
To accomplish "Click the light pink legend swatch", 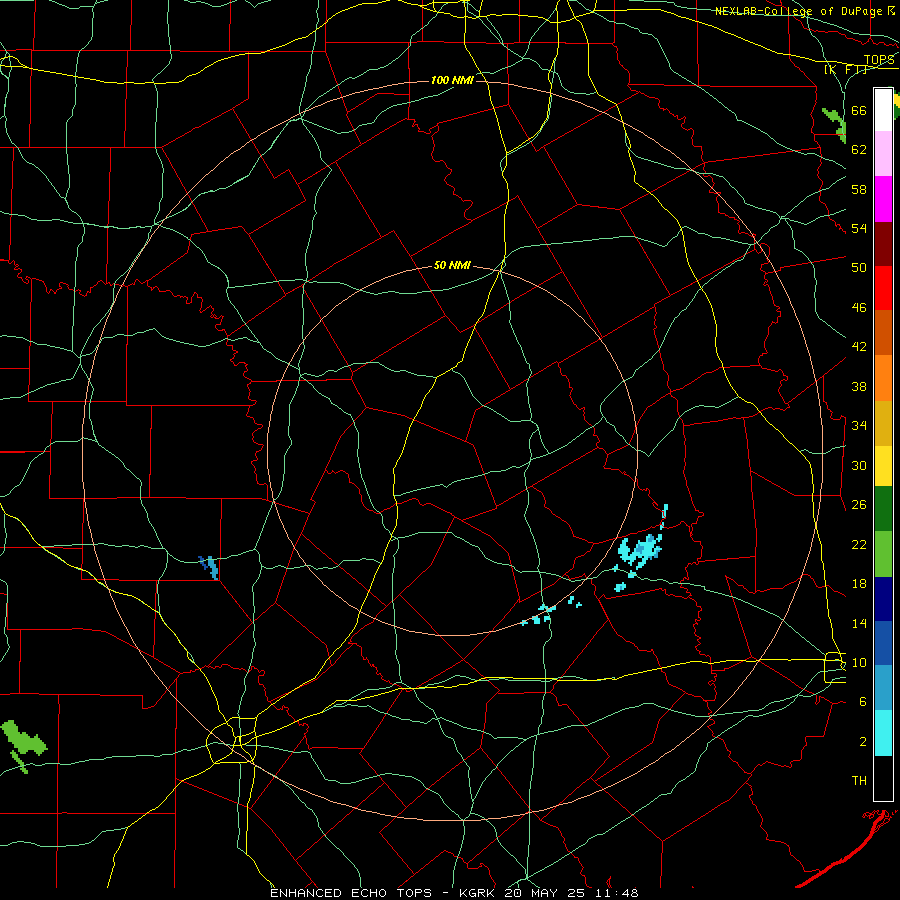I will click(x=883, y=153).
